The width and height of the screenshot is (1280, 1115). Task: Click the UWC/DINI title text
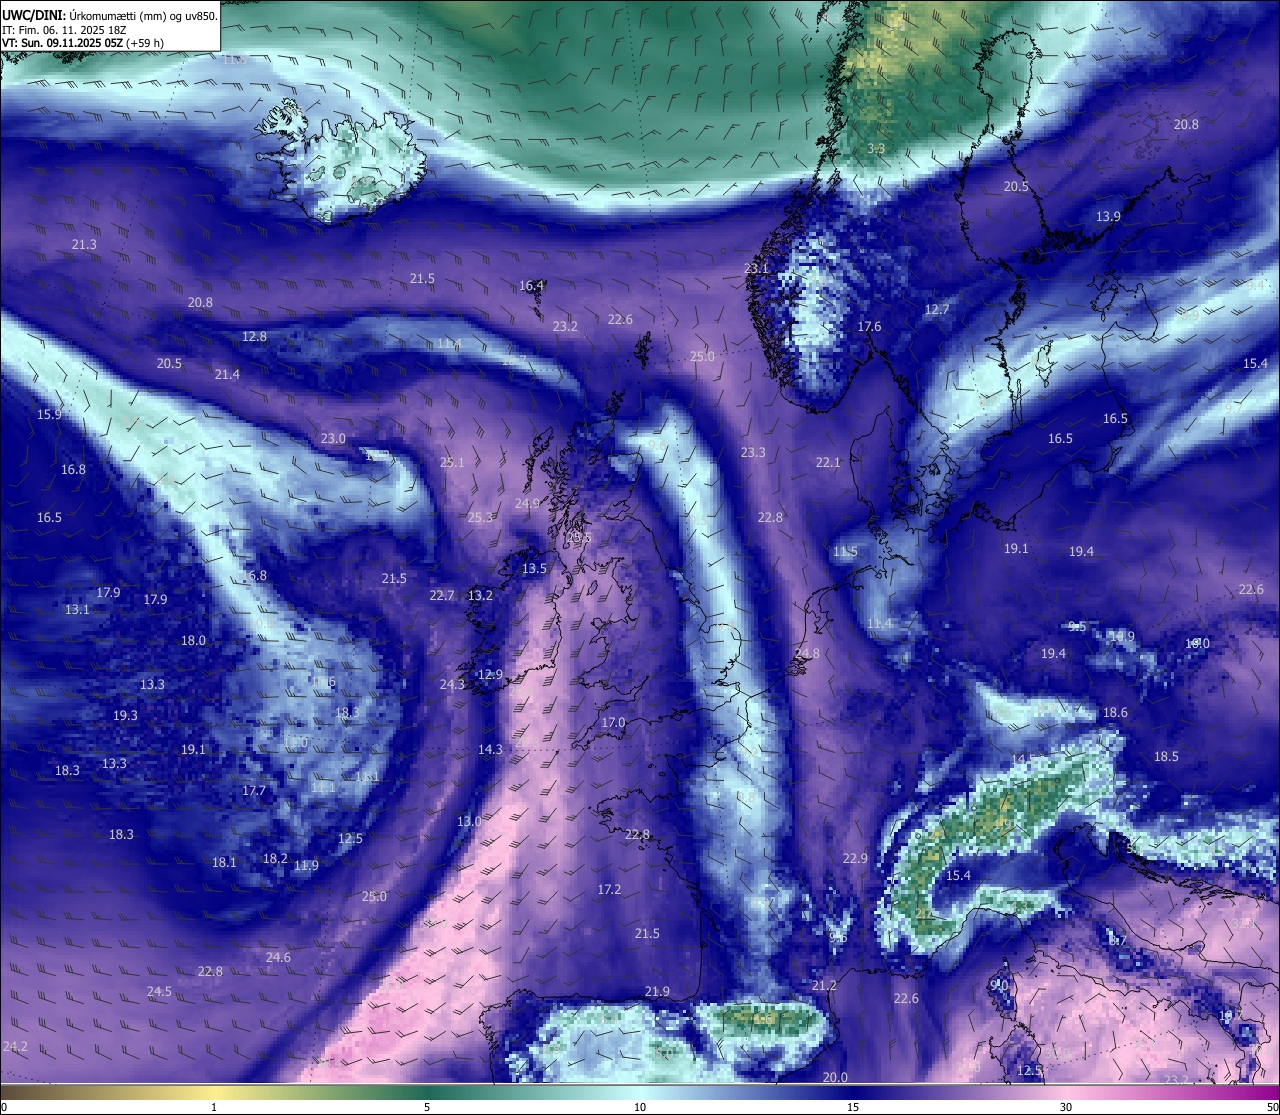(x=109, y=15)
